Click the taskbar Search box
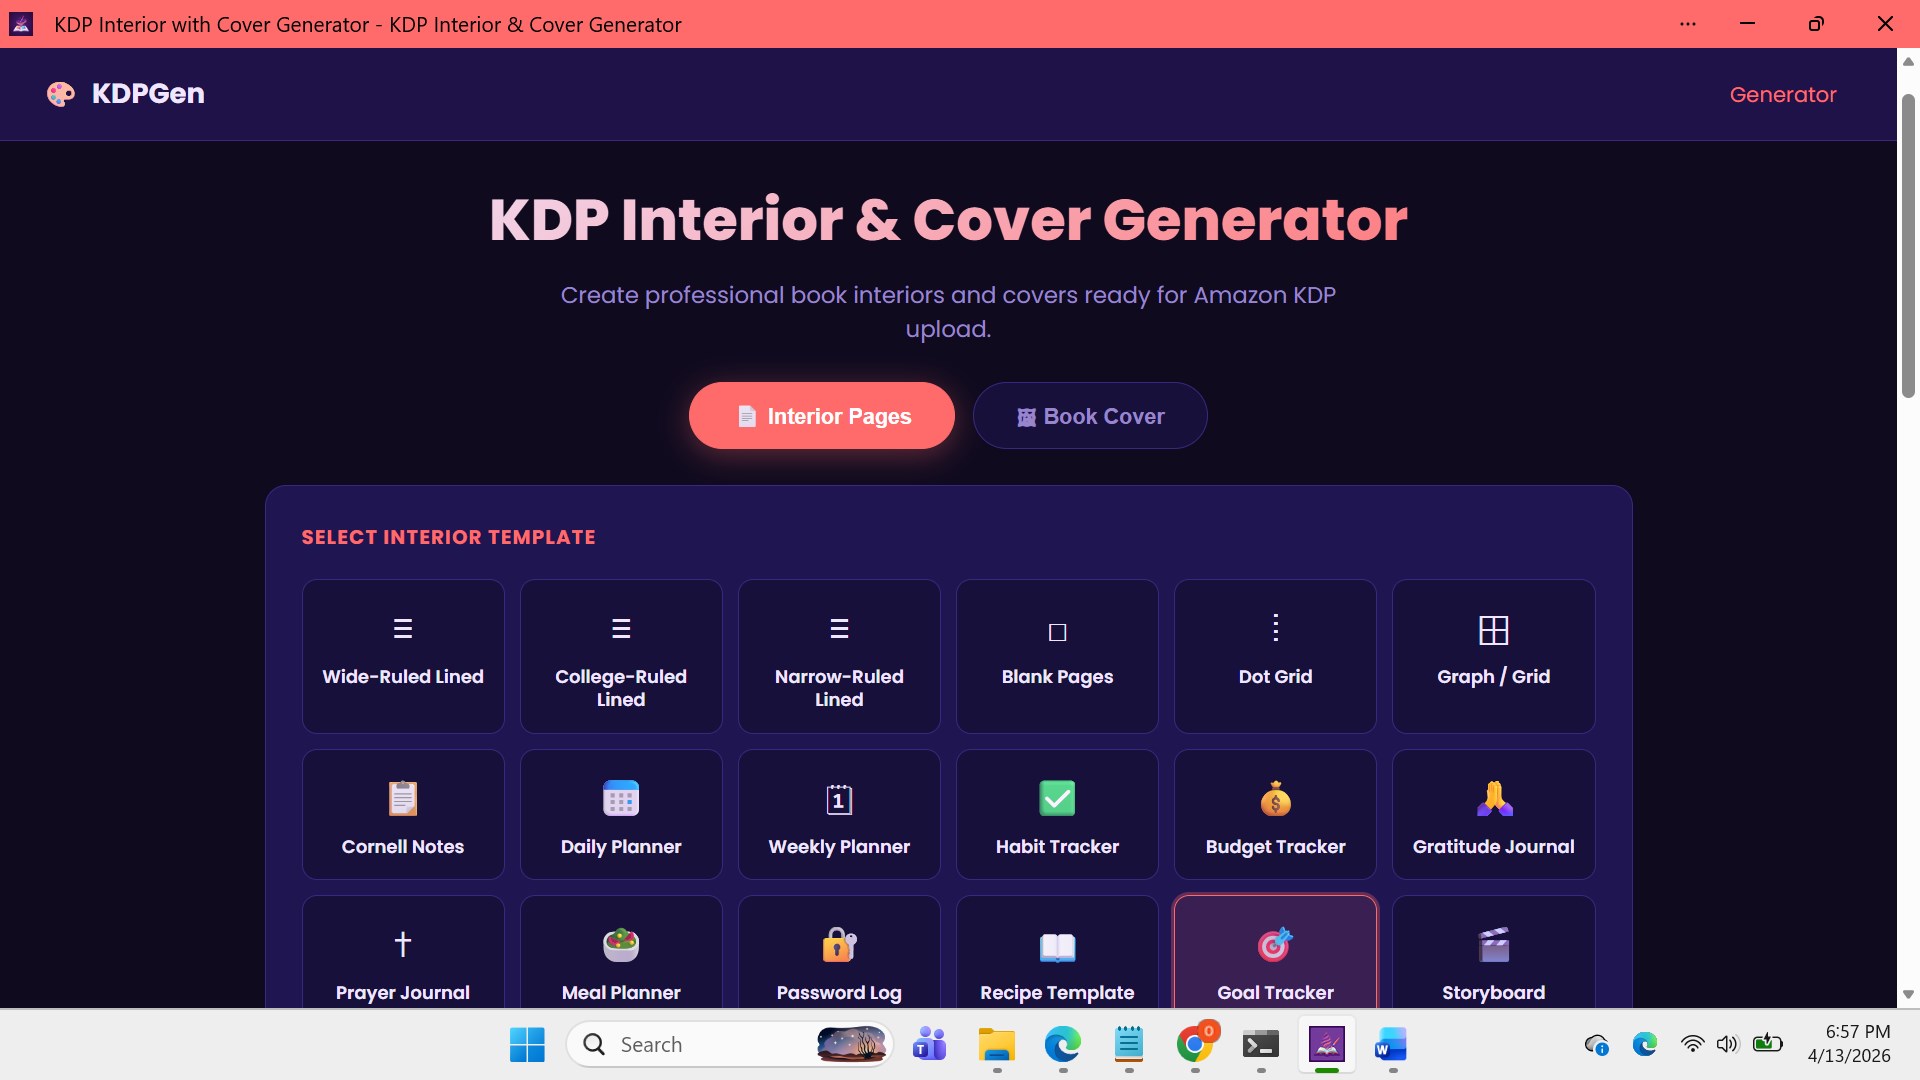The height and width of the screenshot is (1080, 1920). [x=729, y=1045]
